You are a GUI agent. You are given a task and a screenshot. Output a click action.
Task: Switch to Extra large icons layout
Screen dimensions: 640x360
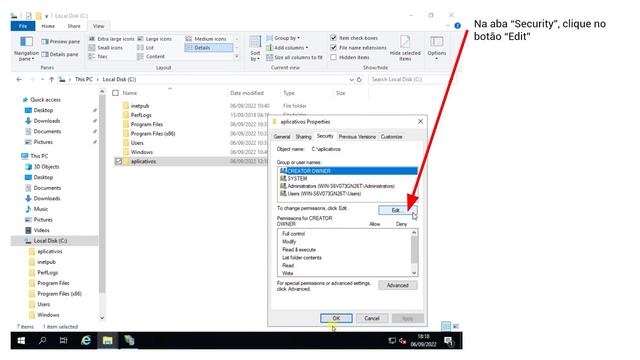111,39
